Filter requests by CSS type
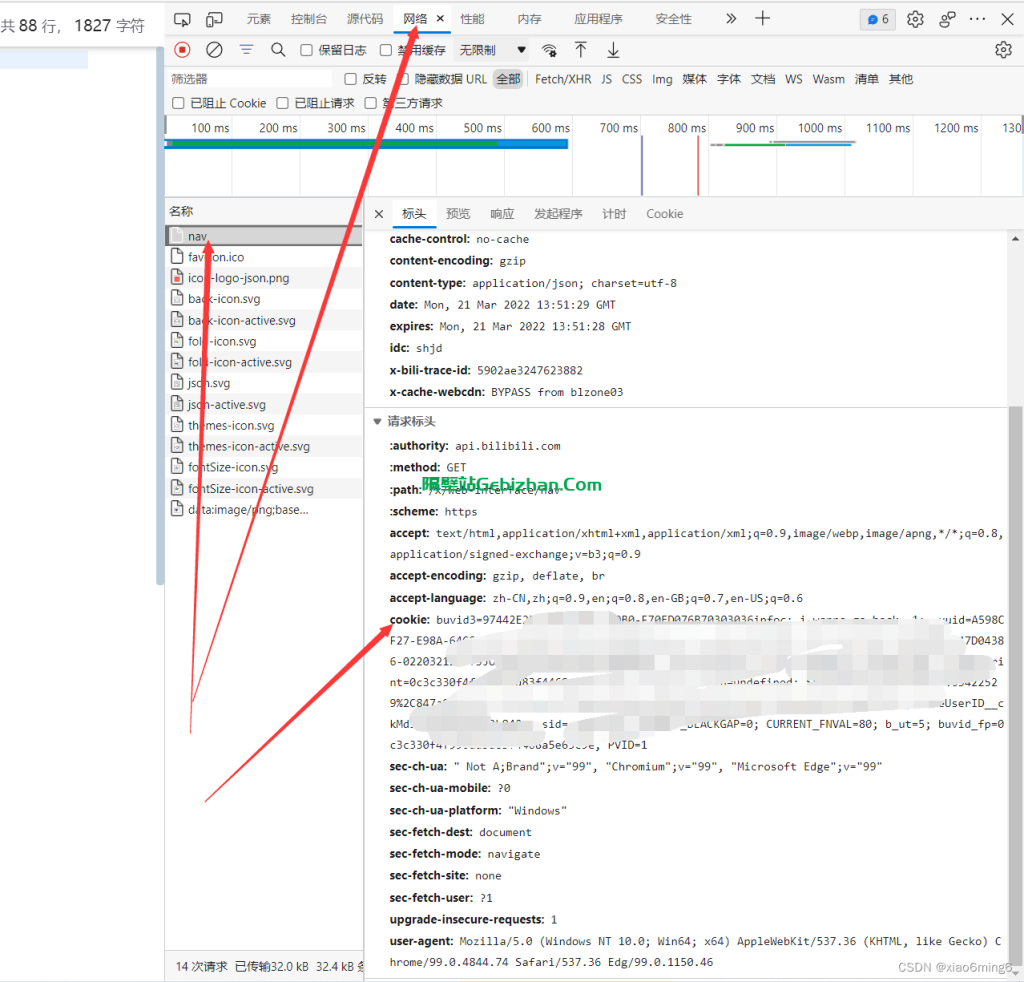Screen dimensions: 1024x982 coord(632,79)
